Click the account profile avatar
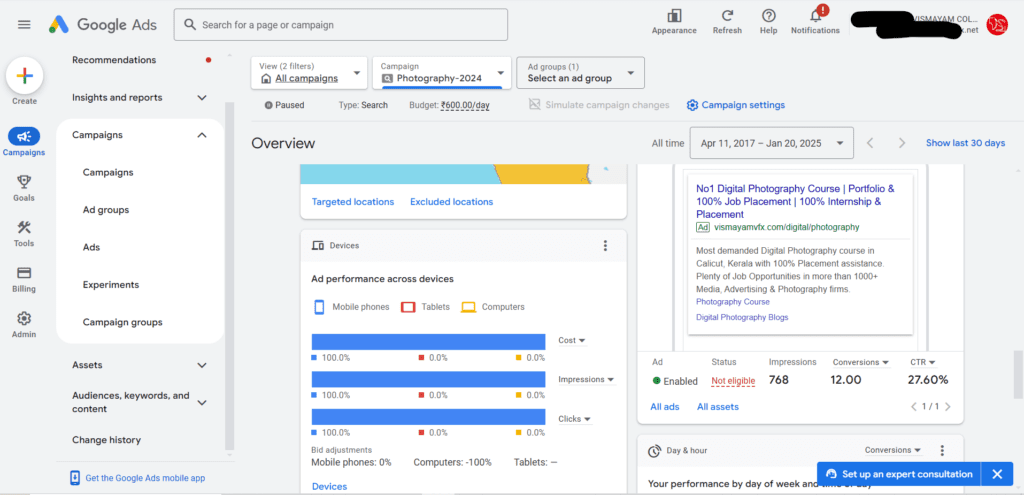This screenshot has height=495, width=1024. coord(997,25)
